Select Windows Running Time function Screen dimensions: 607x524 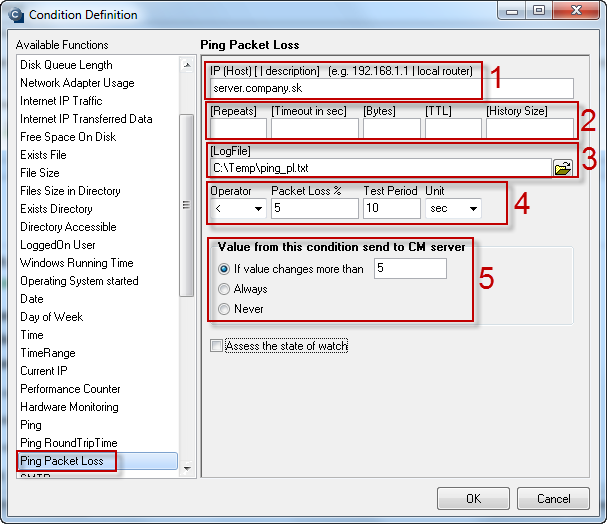pos(77,263)
